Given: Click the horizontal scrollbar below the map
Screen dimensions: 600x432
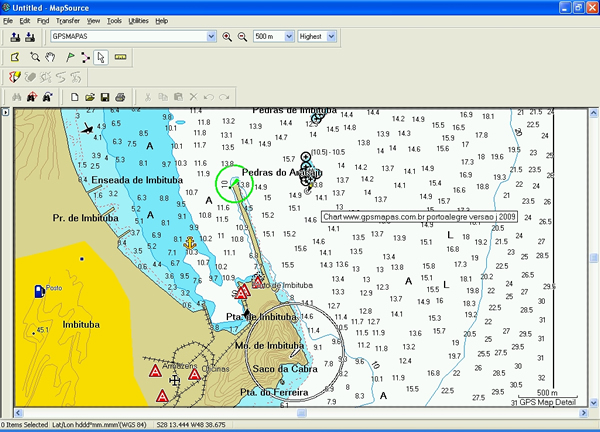Looking at the screenshot, I should (300, 412).
